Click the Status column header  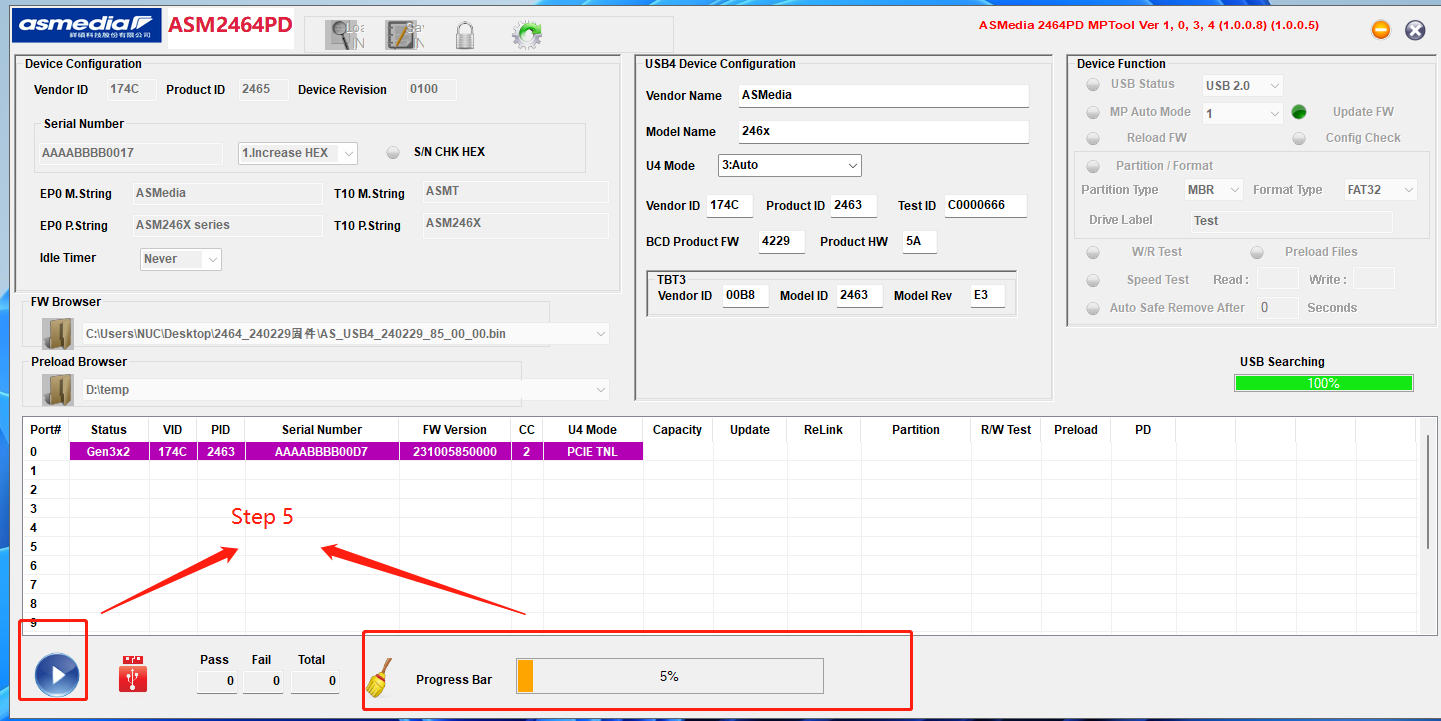[x=109, y=430]
